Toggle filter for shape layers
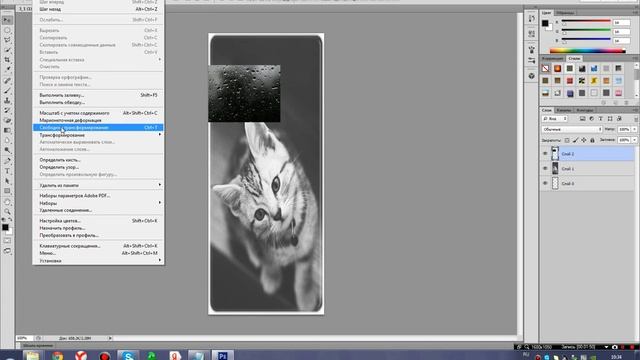 click(610, 119)
